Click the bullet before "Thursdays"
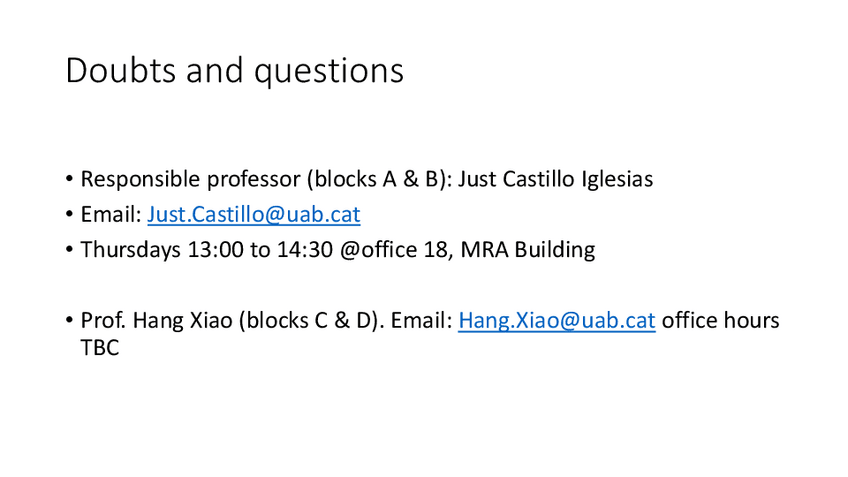848x477 pixels. pyautogui.click(x=70, y=250)
